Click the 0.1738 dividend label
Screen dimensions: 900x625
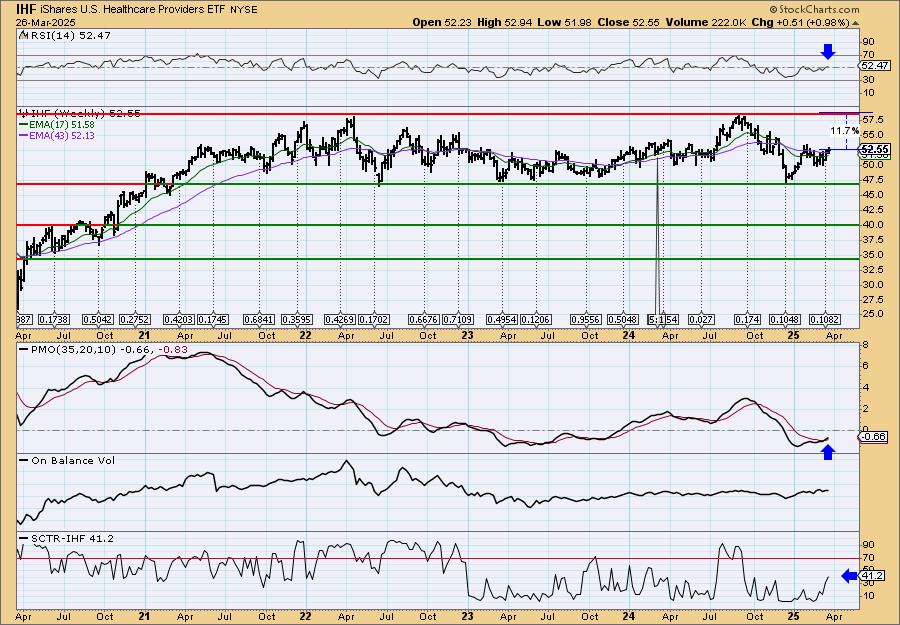pyautogui.click(x=55, y=319)
